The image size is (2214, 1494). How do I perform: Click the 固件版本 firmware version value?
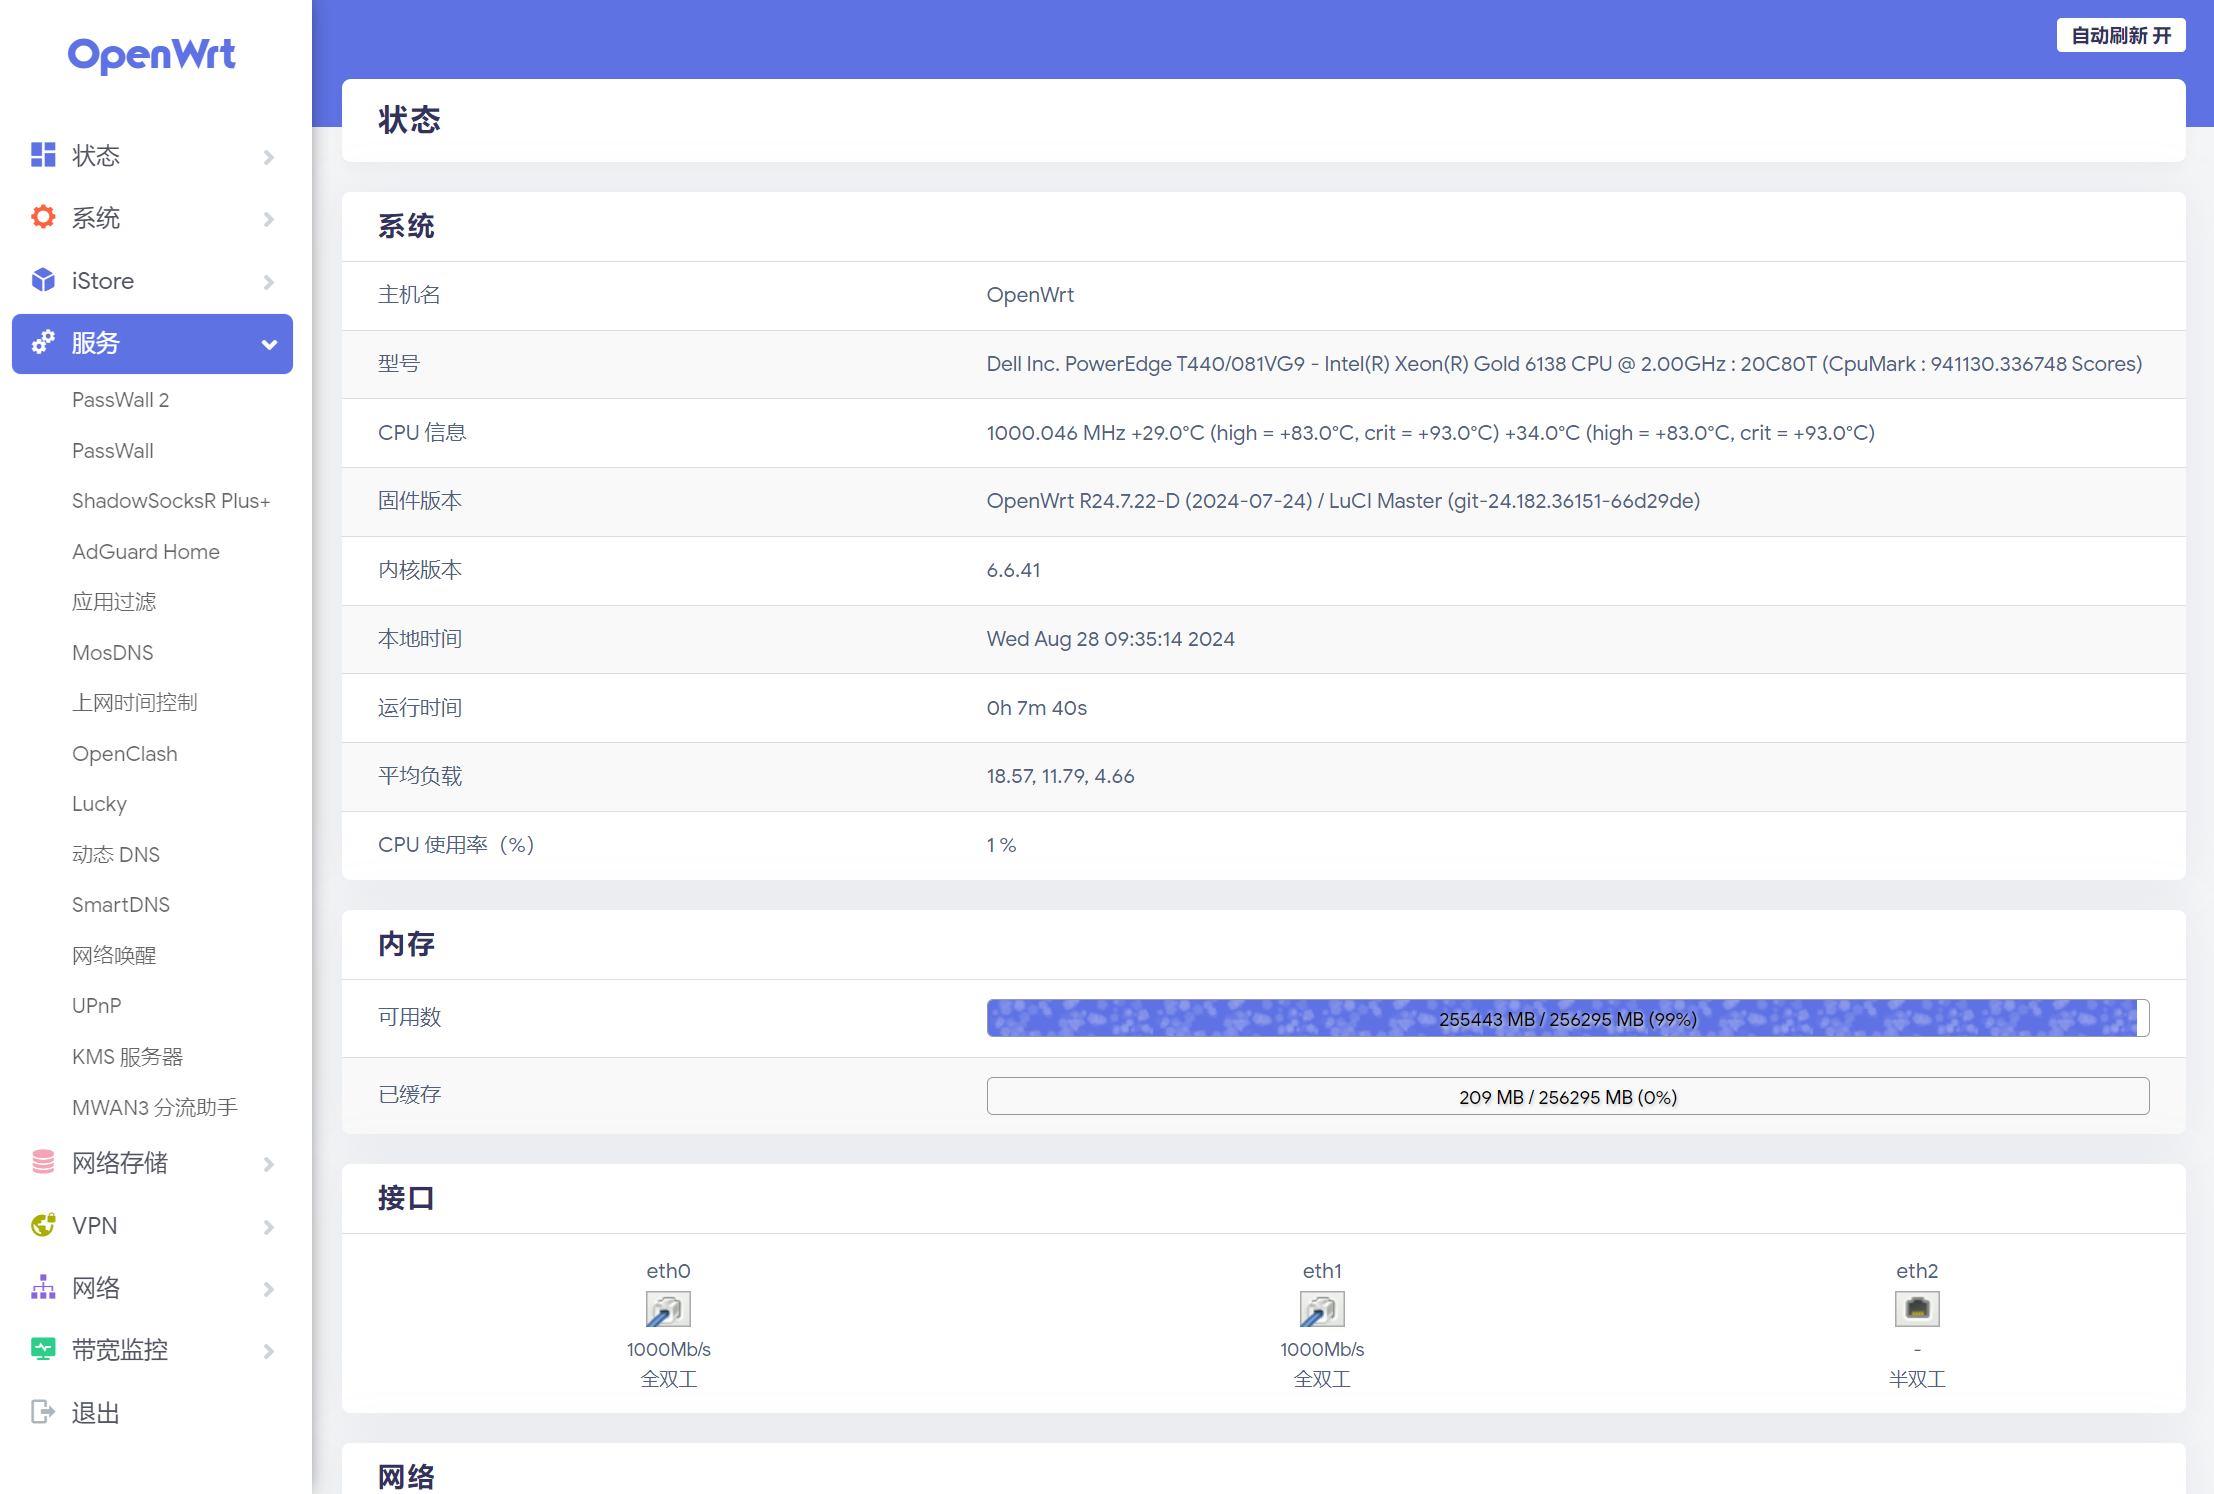(x=1343, y=501)
